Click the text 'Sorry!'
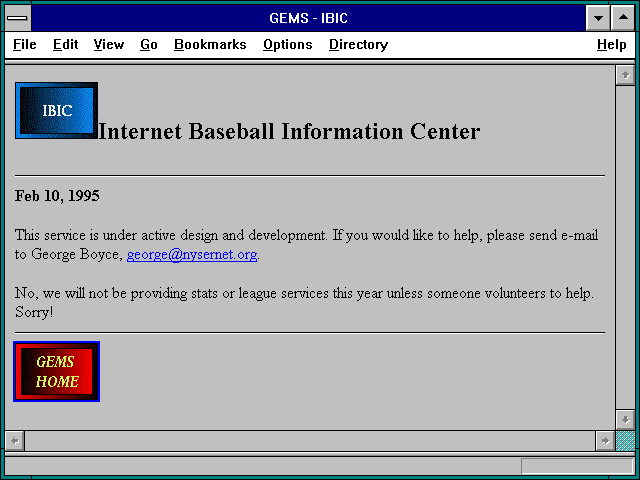The height and width of the screenshot is (480, 640). point(34,312)
